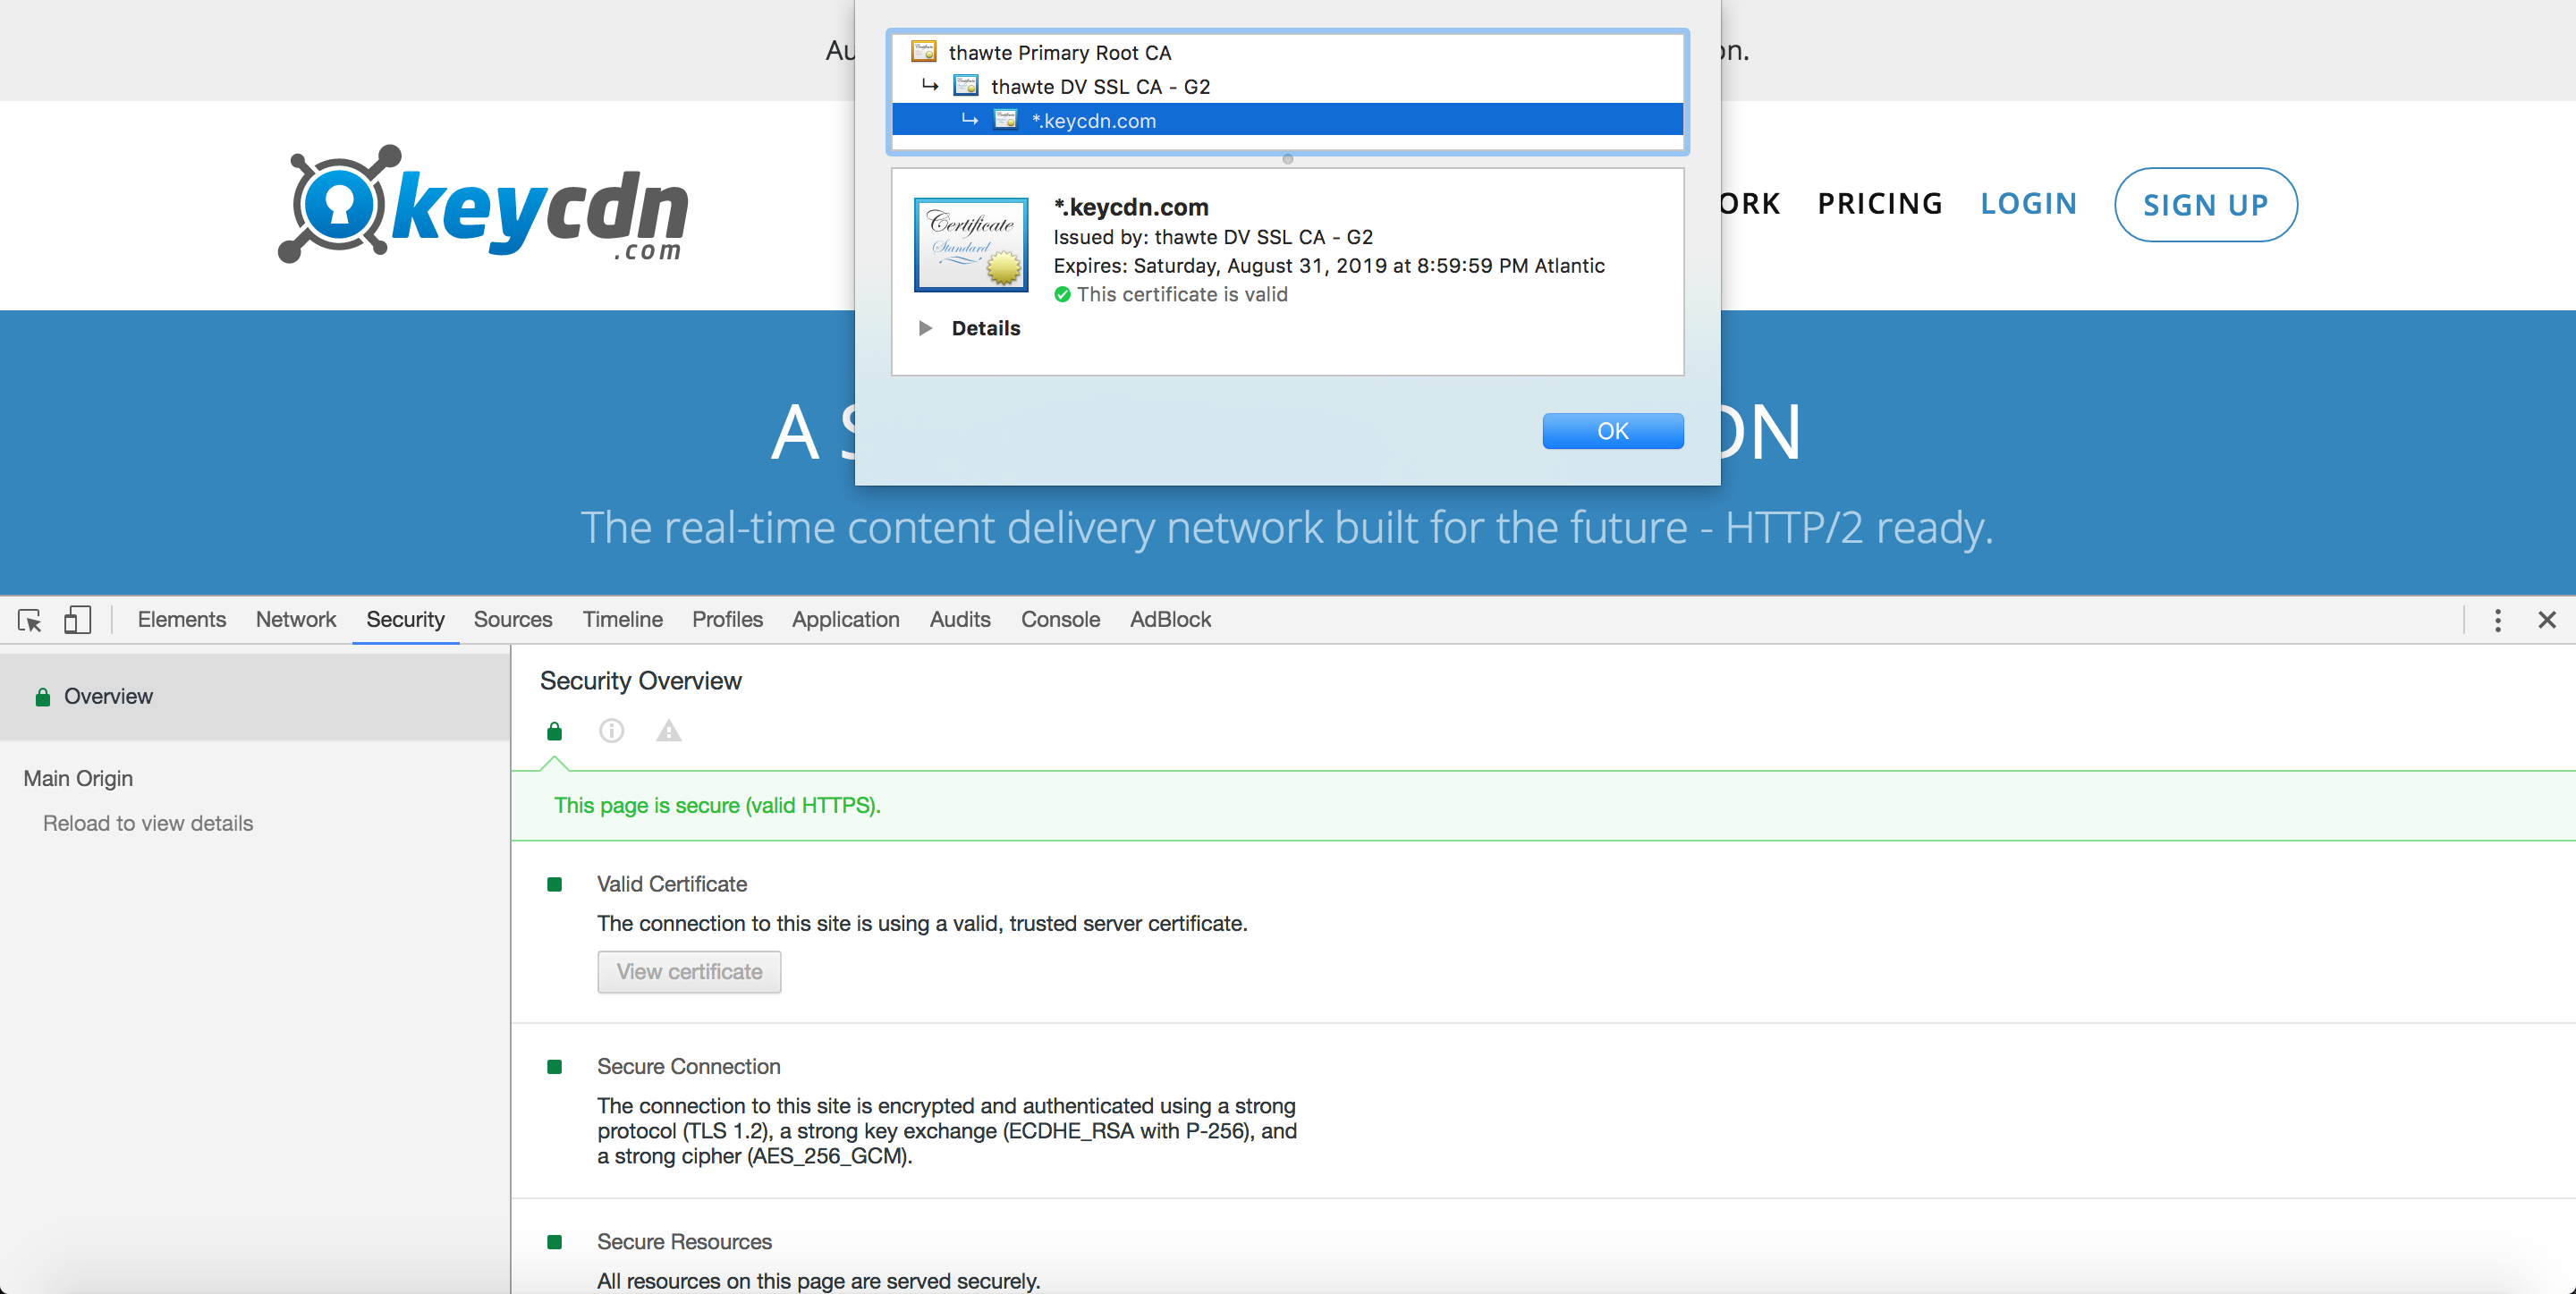Select the warning triangle filter icon
The width and height of the screenshot is (2576, 1294).
668,731
